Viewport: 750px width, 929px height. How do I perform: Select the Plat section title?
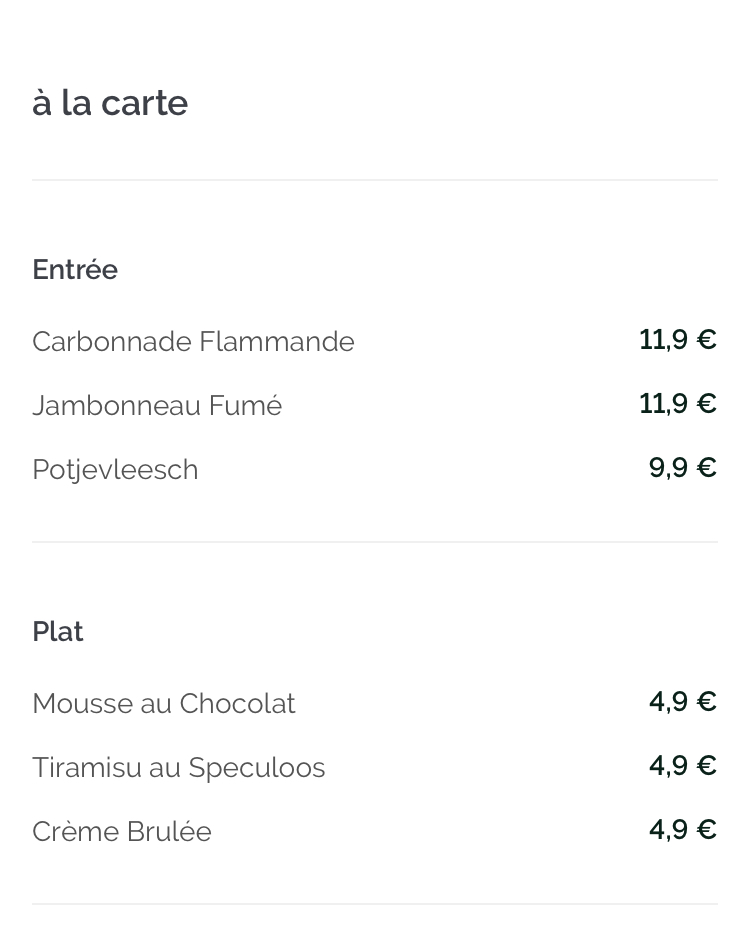pyautogui.click(x=58, y=632)
